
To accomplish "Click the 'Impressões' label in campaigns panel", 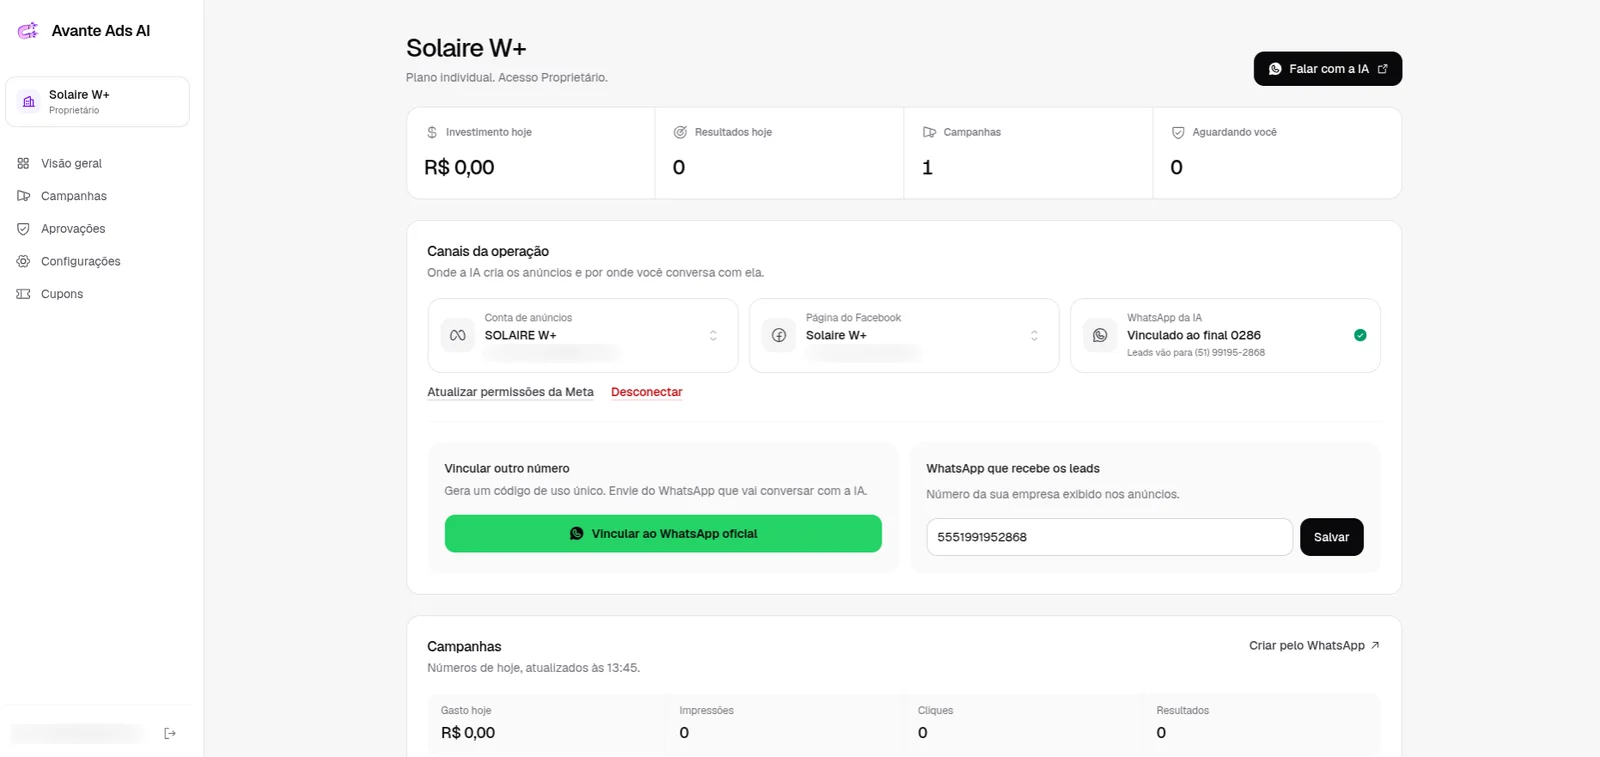I will click(706, 711).
